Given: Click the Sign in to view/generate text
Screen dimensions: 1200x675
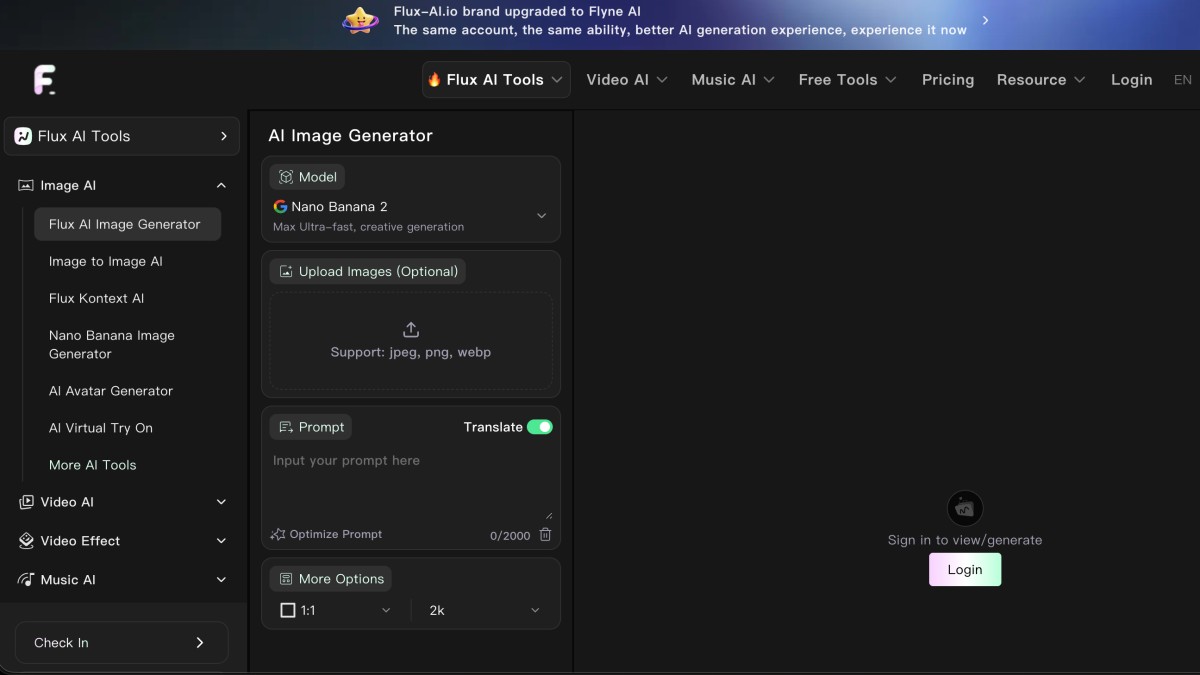Looking at the screenshot, I should coord(965,540).
